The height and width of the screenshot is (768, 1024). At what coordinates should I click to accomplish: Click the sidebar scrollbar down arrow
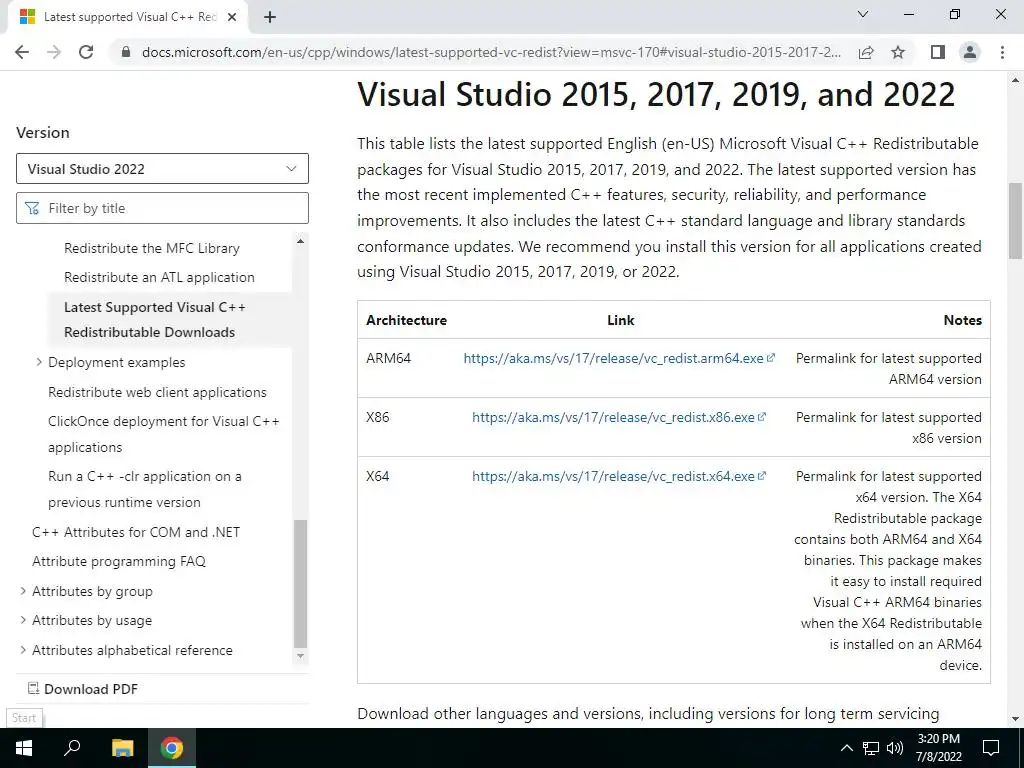[300, 656]
